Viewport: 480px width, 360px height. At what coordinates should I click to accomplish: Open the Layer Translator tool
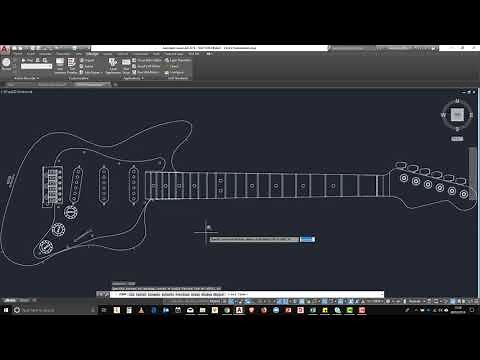178,60
